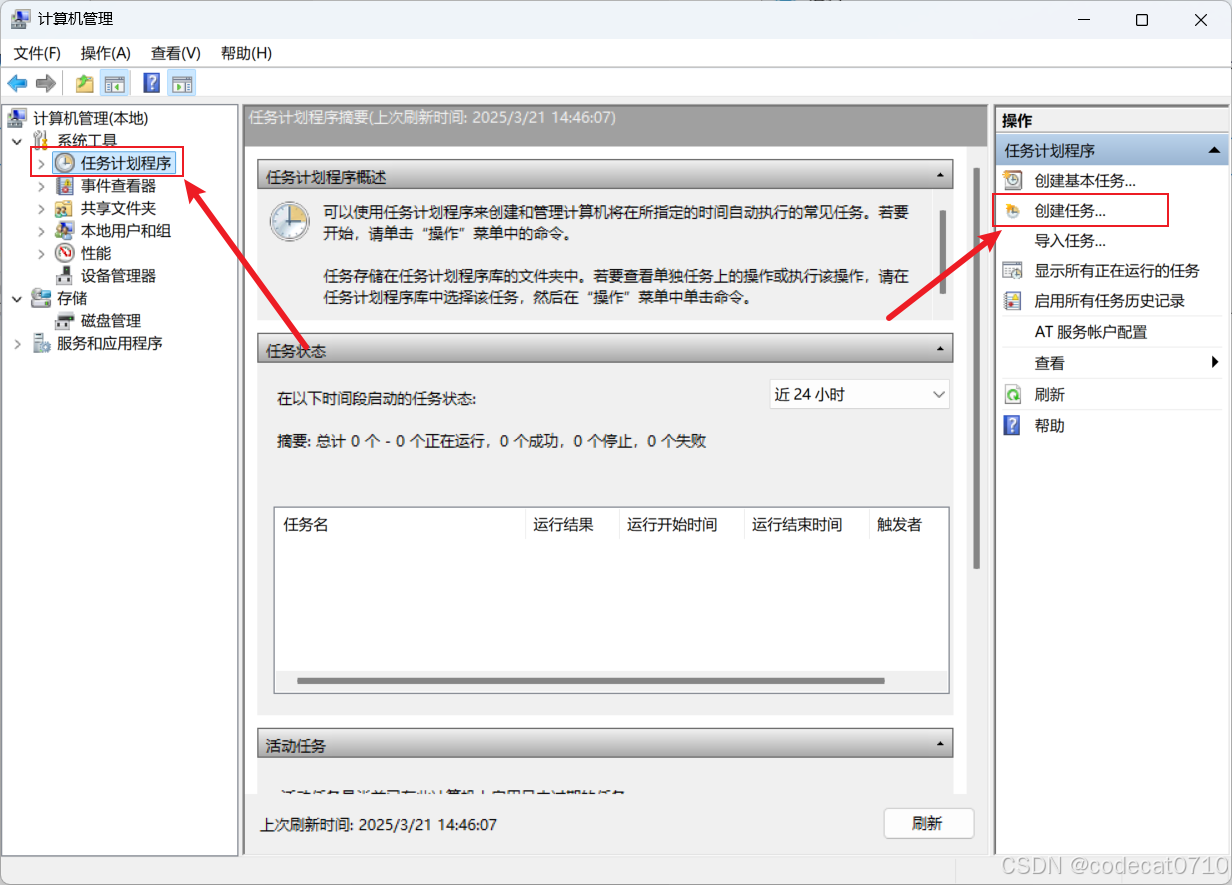Click the 启用所有任务历史记录 icon

pyautogui.click(x=1013, y=301)
